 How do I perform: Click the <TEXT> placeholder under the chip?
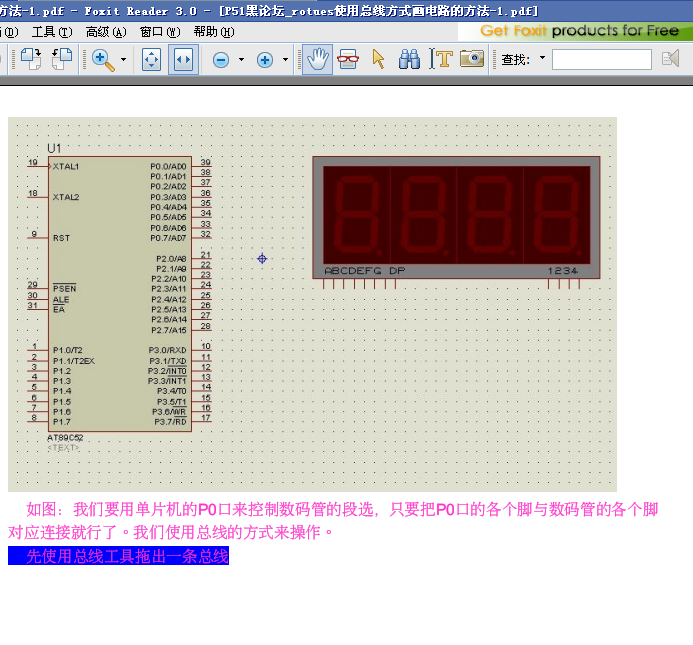(x=63, y=447)
